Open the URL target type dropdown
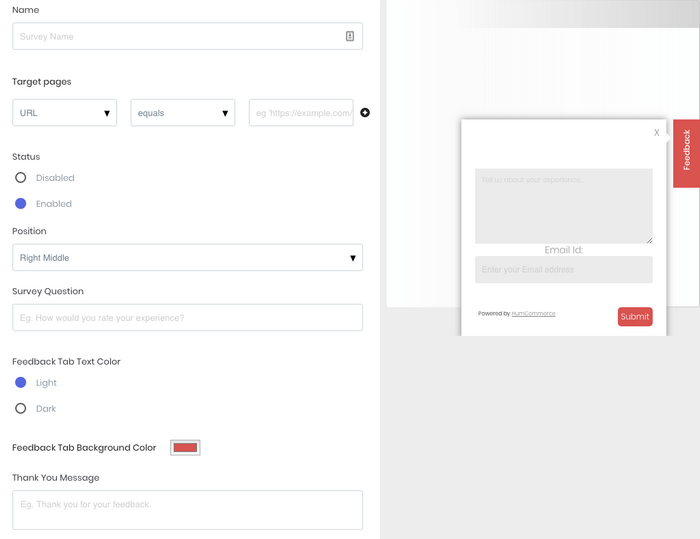 tap(65, 113)
